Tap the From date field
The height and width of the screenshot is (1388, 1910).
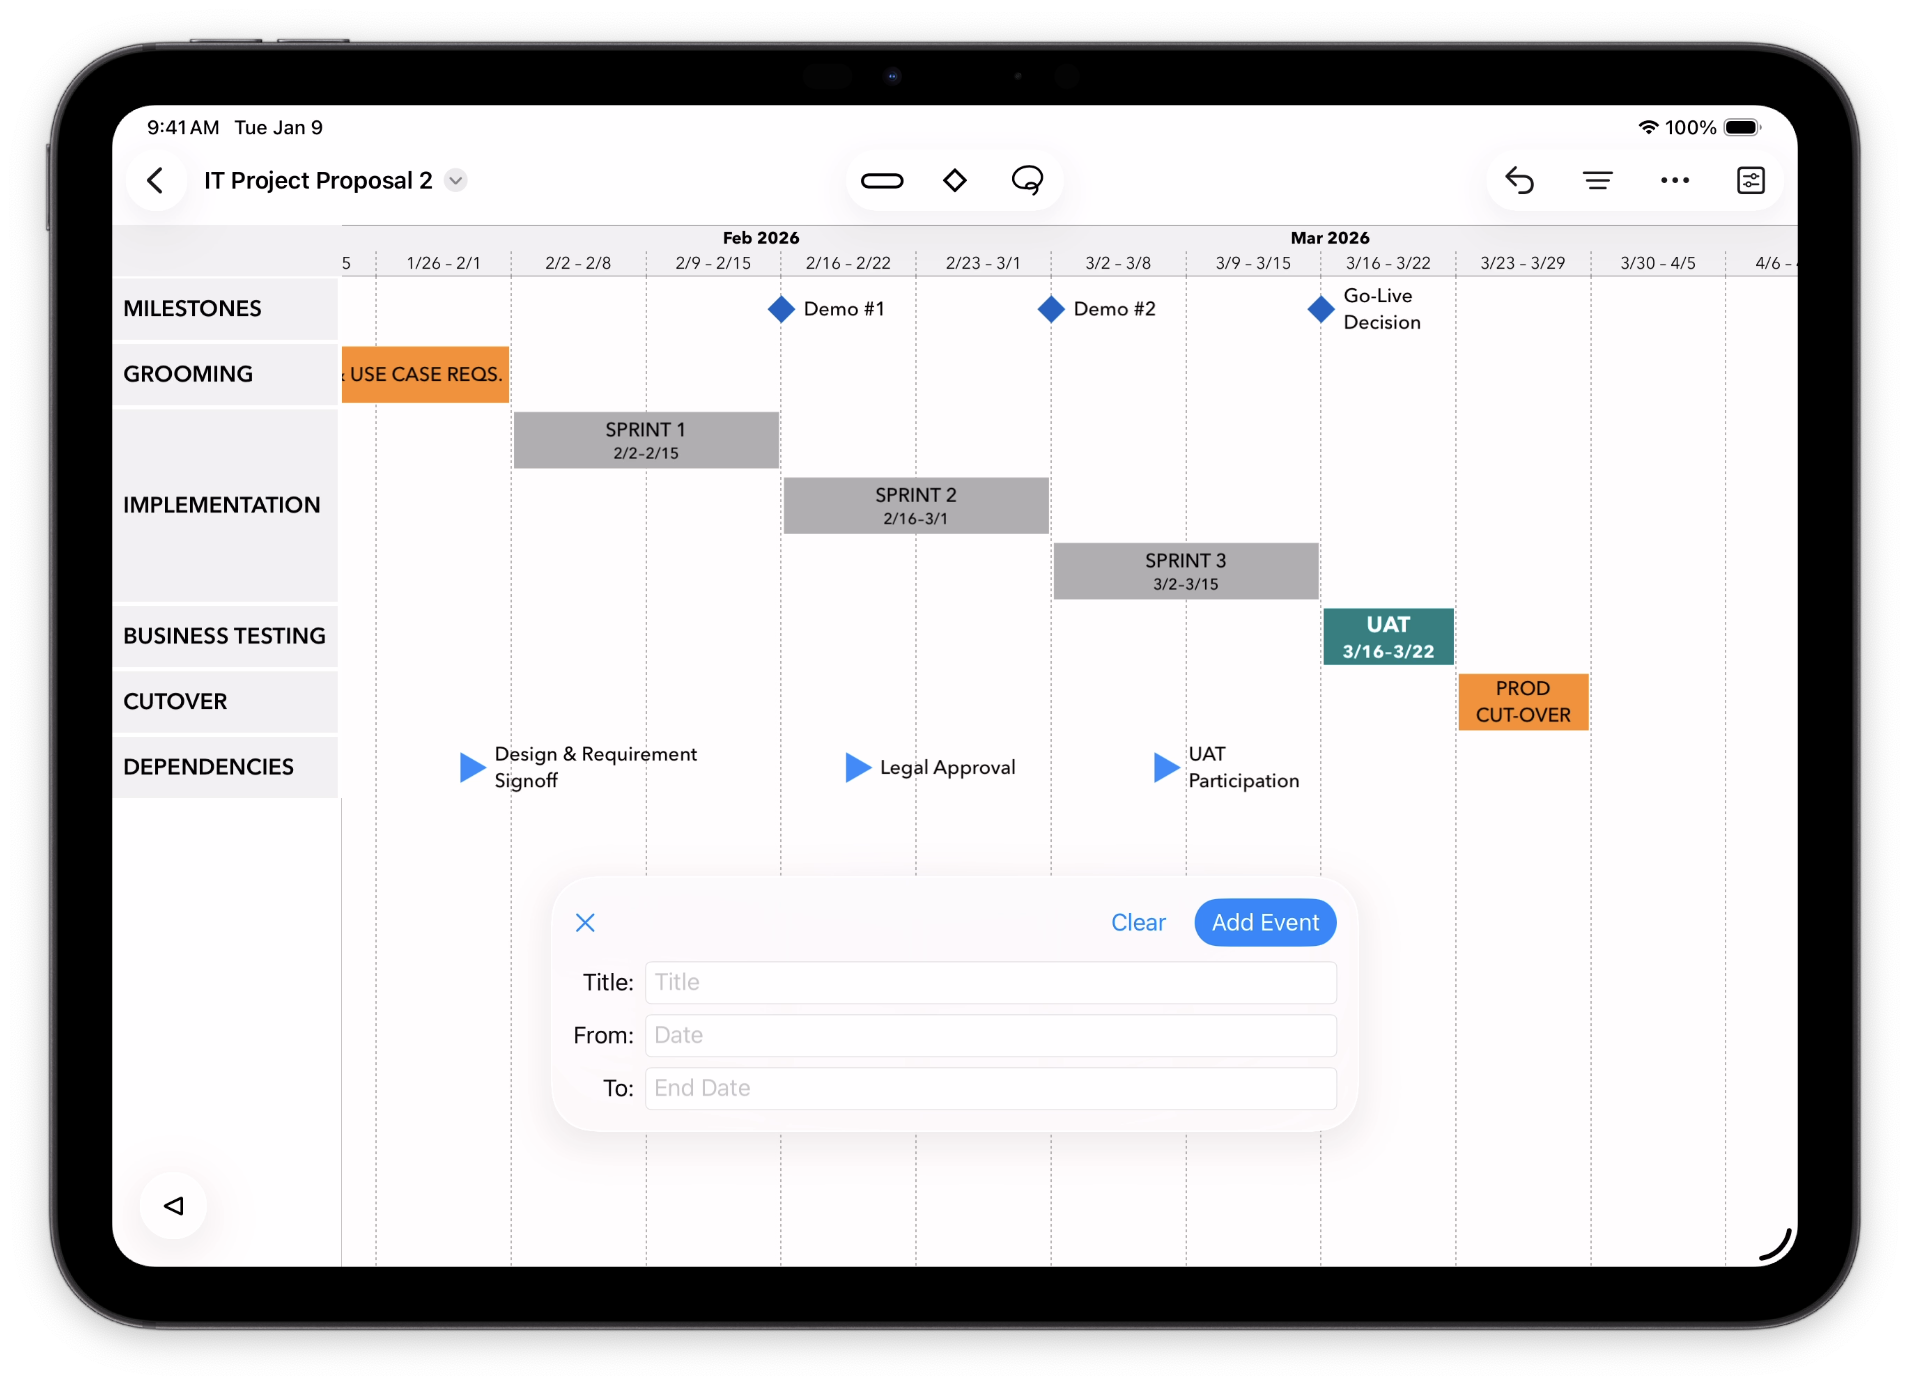point(990,1036)
